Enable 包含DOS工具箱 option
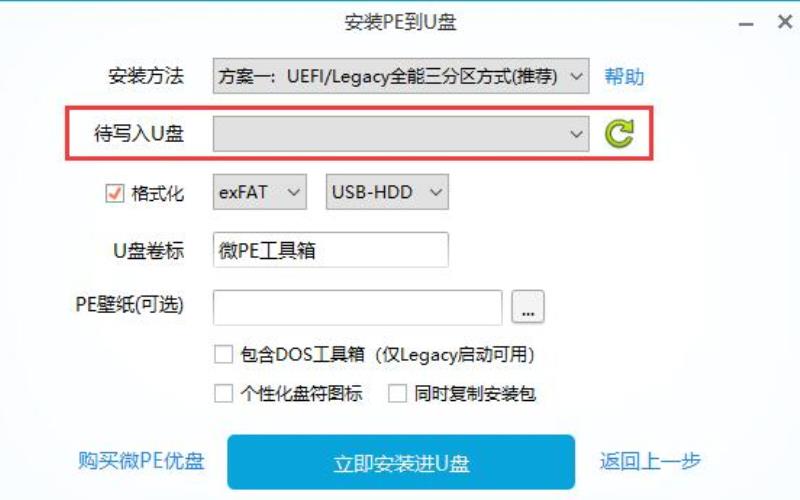The image size is (800, 500). coord(223,354)
